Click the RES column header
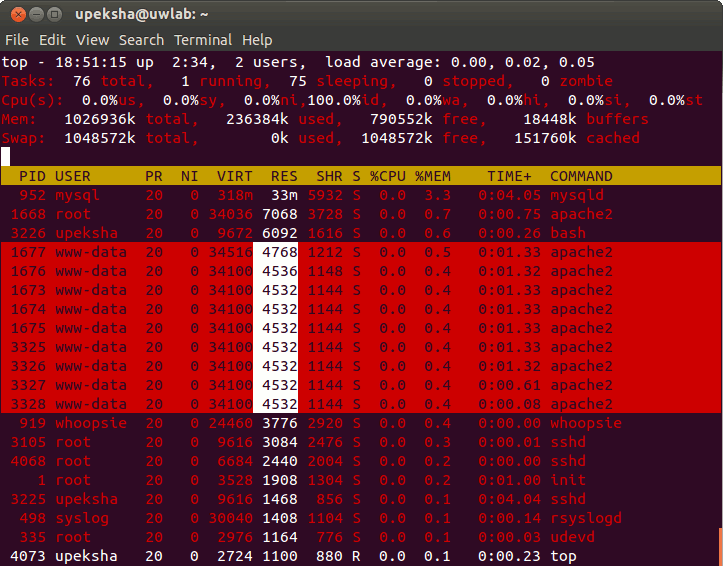 pyautogui.click(x=284, y=176)
